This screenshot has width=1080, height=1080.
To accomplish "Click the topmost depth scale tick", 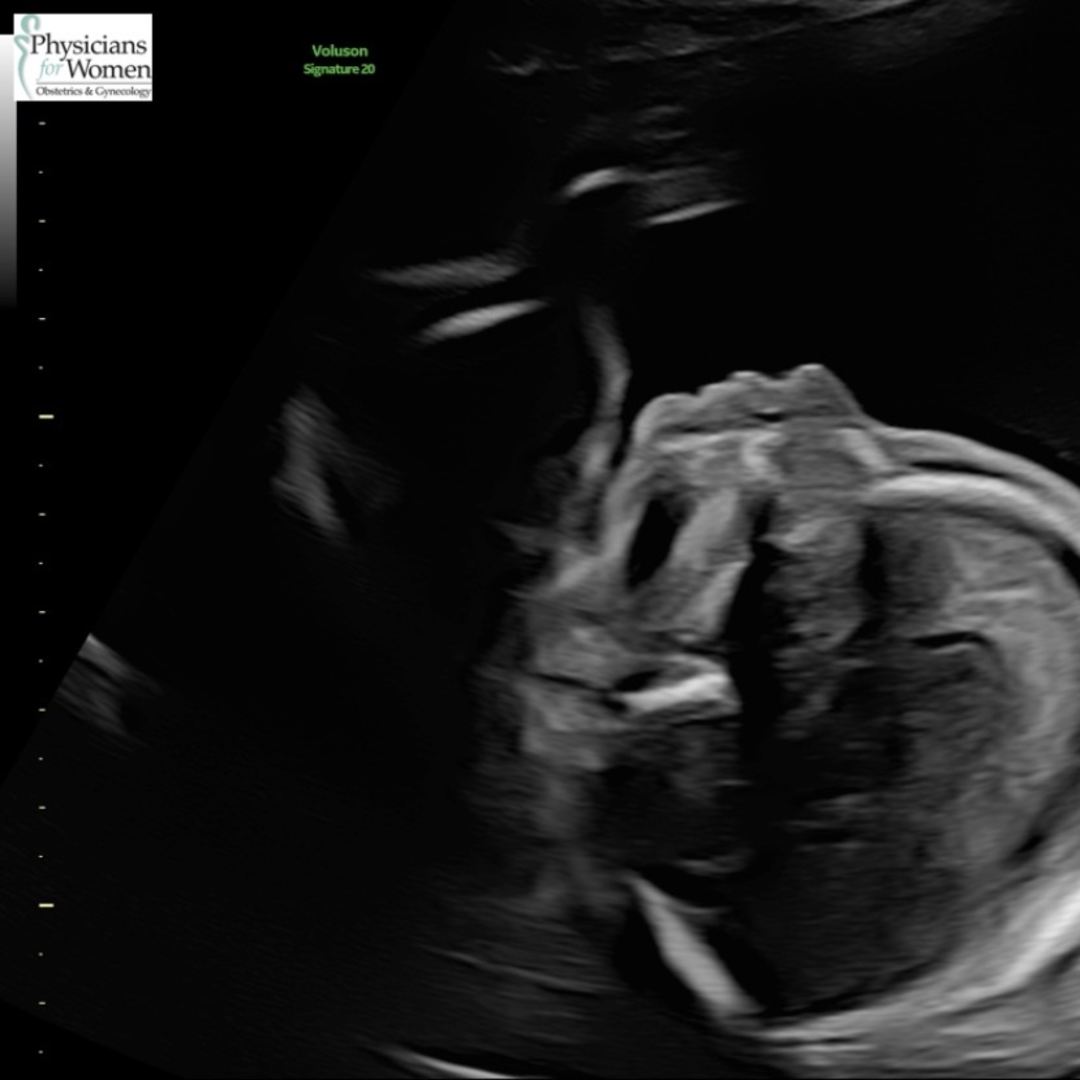I will tap(41, 123).
